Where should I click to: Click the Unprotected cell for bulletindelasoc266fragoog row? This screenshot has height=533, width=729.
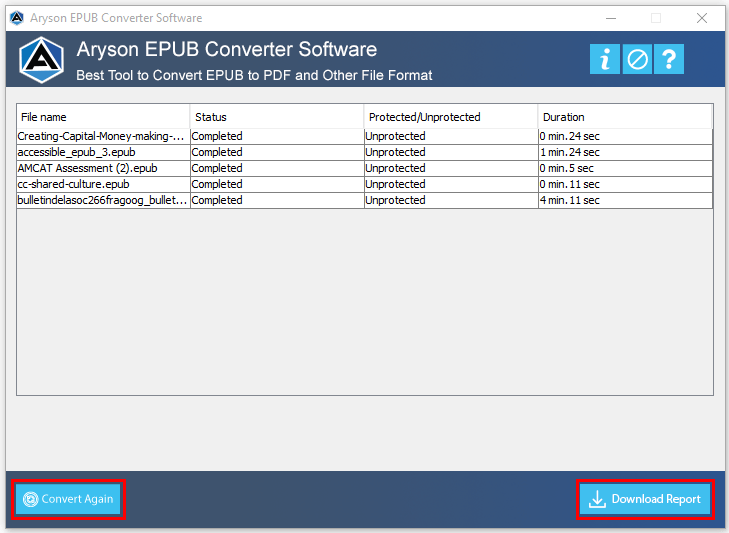coord(451,200)
